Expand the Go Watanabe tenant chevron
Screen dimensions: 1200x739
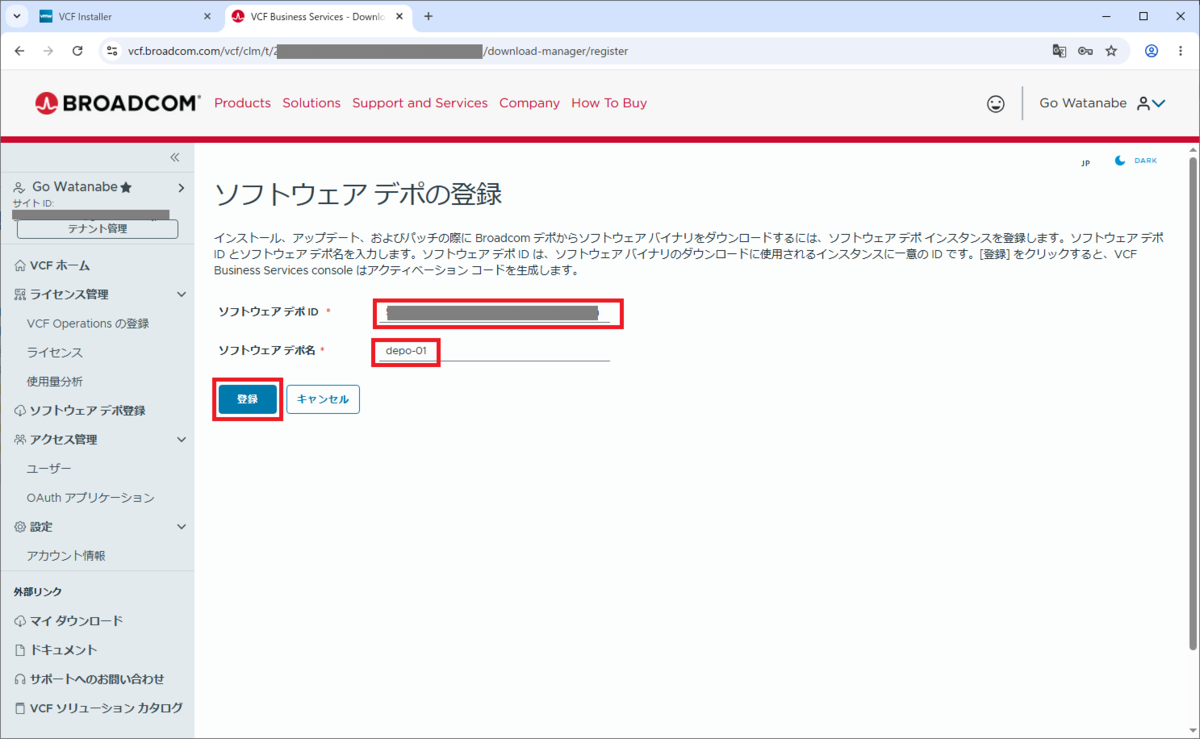pyautogui.click(x=181, y=187)
